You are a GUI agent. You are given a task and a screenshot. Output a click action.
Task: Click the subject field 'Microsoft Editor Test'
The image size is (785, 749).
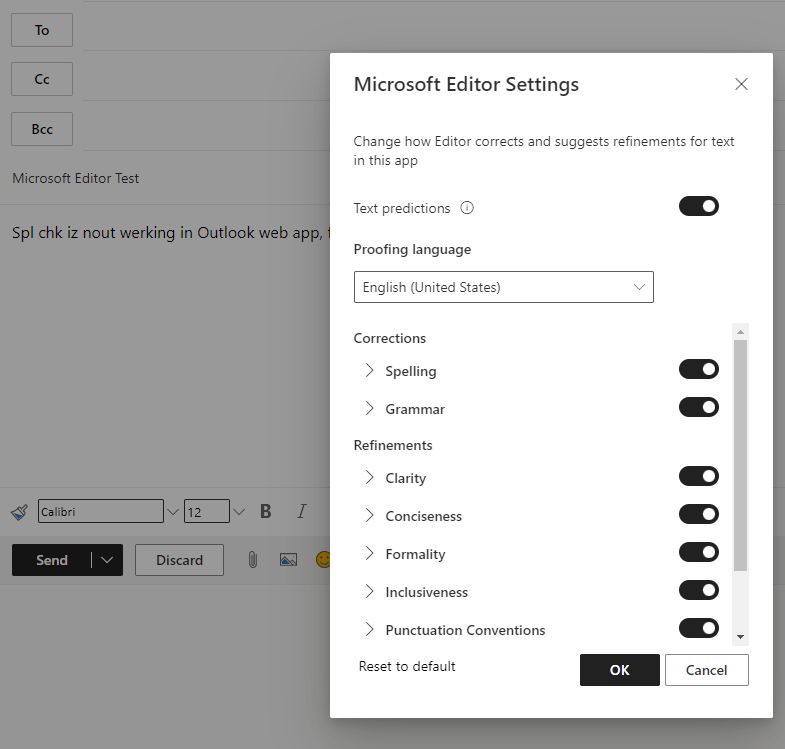click(76, 178)
